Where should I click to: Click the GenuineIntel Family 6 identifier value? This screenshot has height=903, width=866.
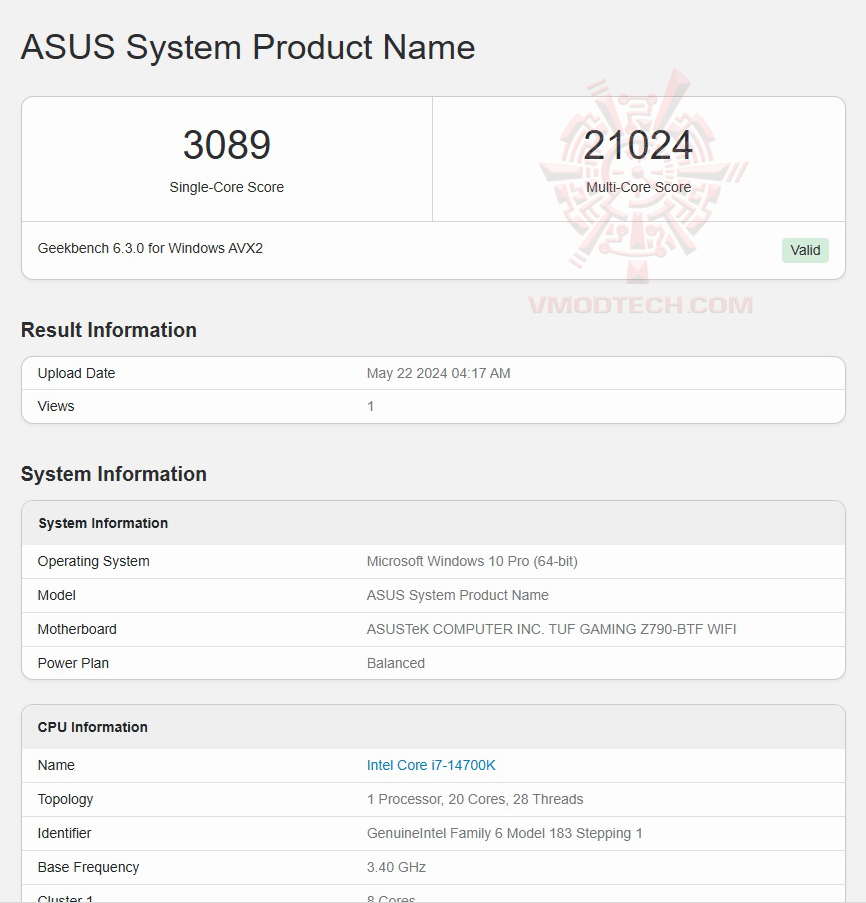click(505, 833)
